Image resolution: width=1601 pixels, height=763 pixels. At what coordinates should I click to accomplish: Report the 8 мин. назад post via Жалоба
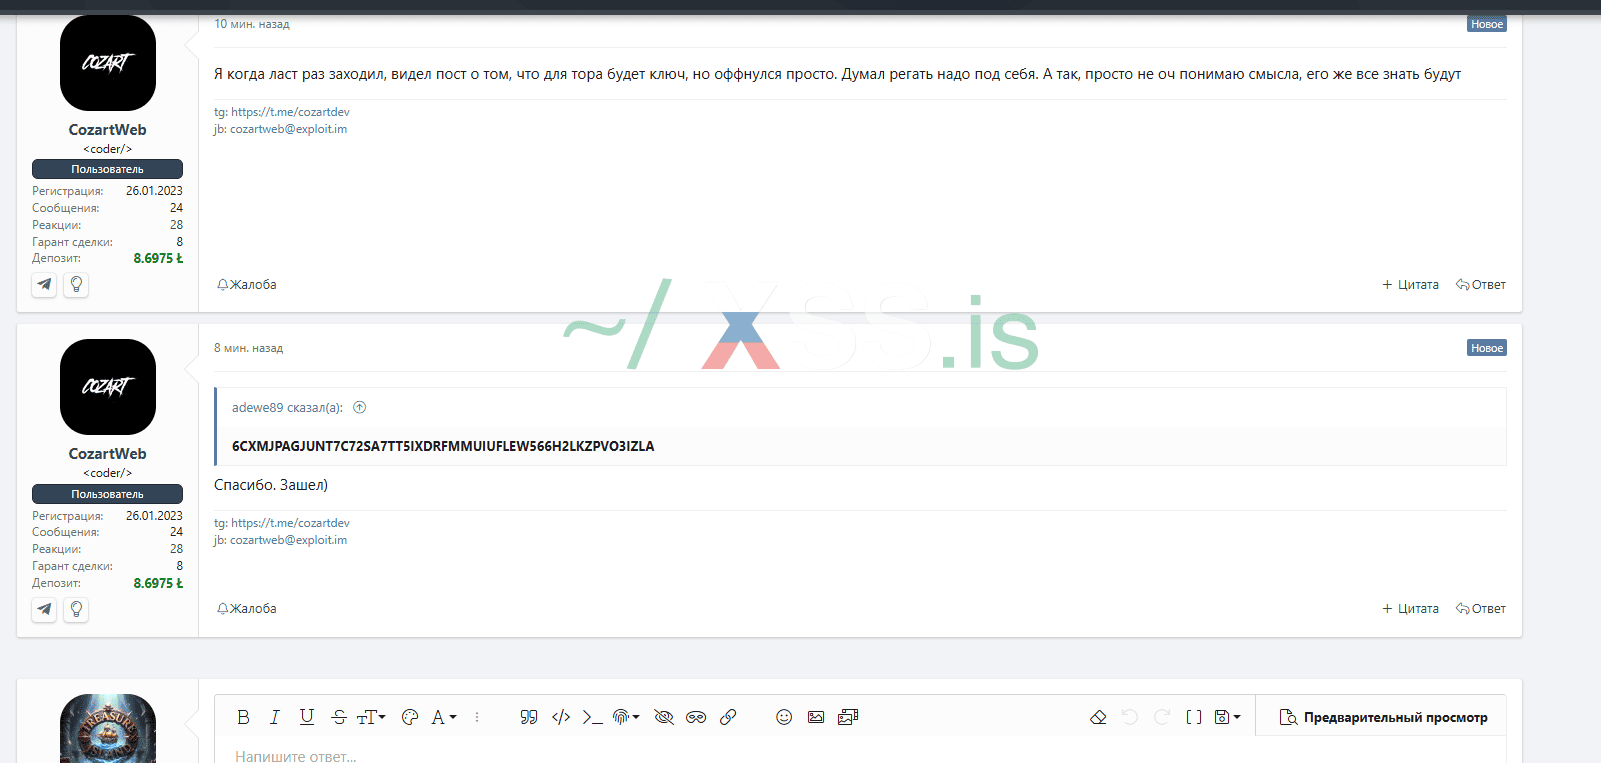click(x=247, y=609)
